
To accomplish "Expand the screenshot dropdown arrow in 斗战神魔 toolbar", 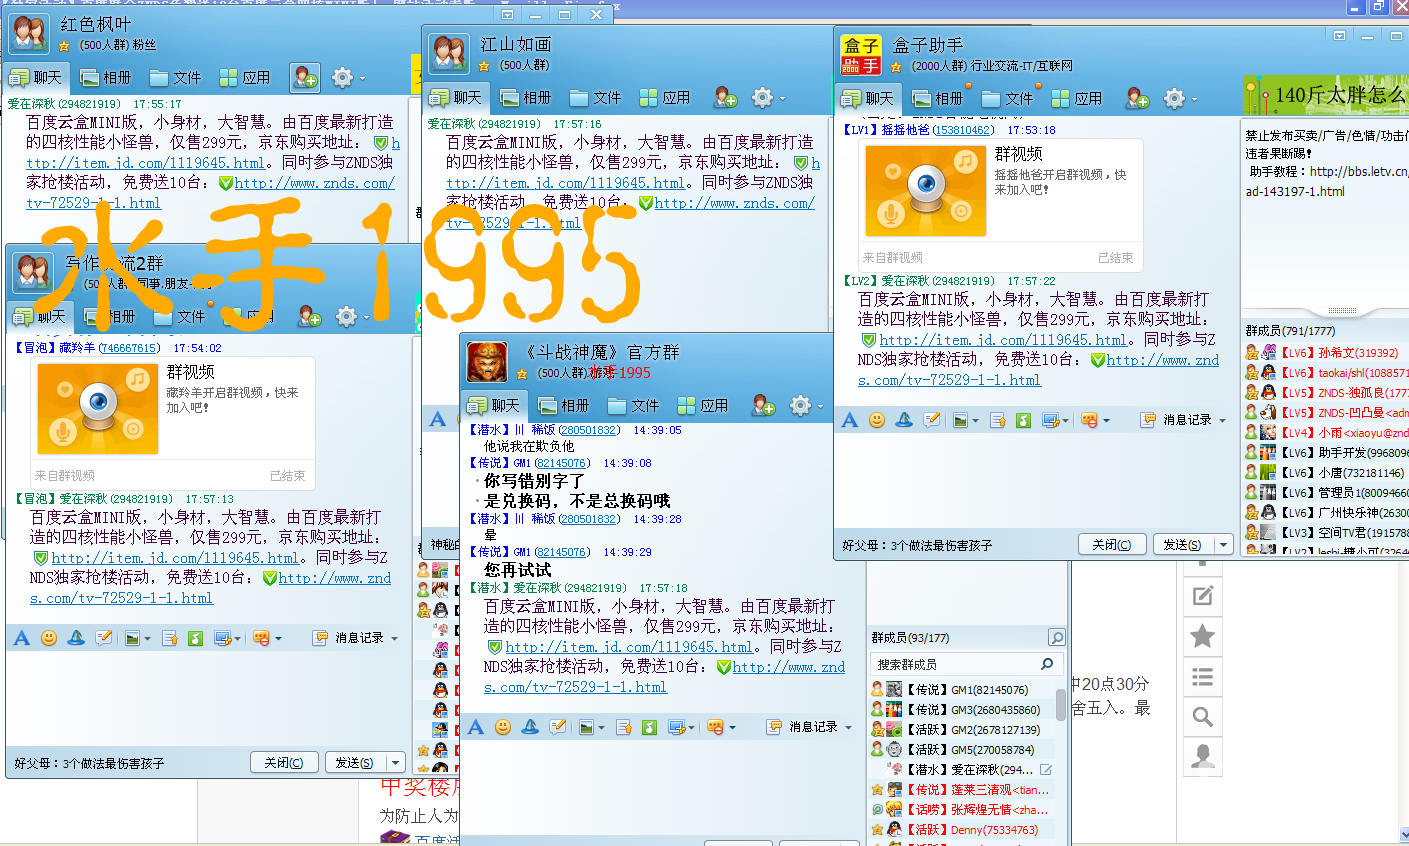I will [x=692, y=728].
